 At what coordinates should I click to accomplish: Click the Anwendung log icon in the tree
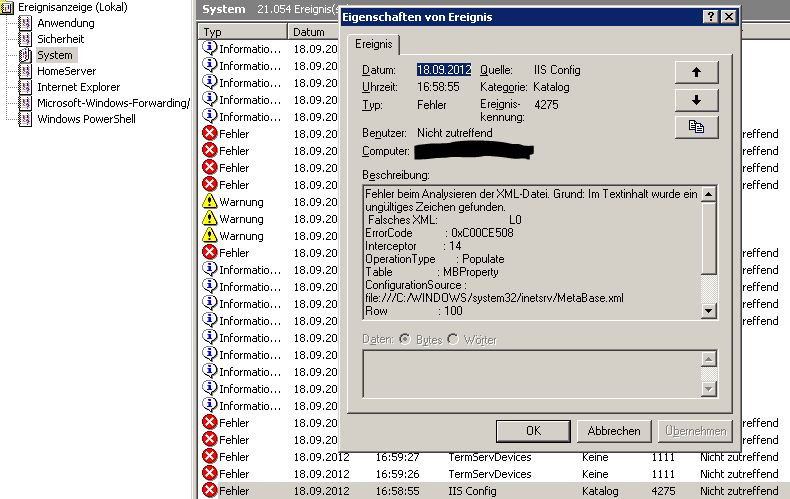pos(26,23)
